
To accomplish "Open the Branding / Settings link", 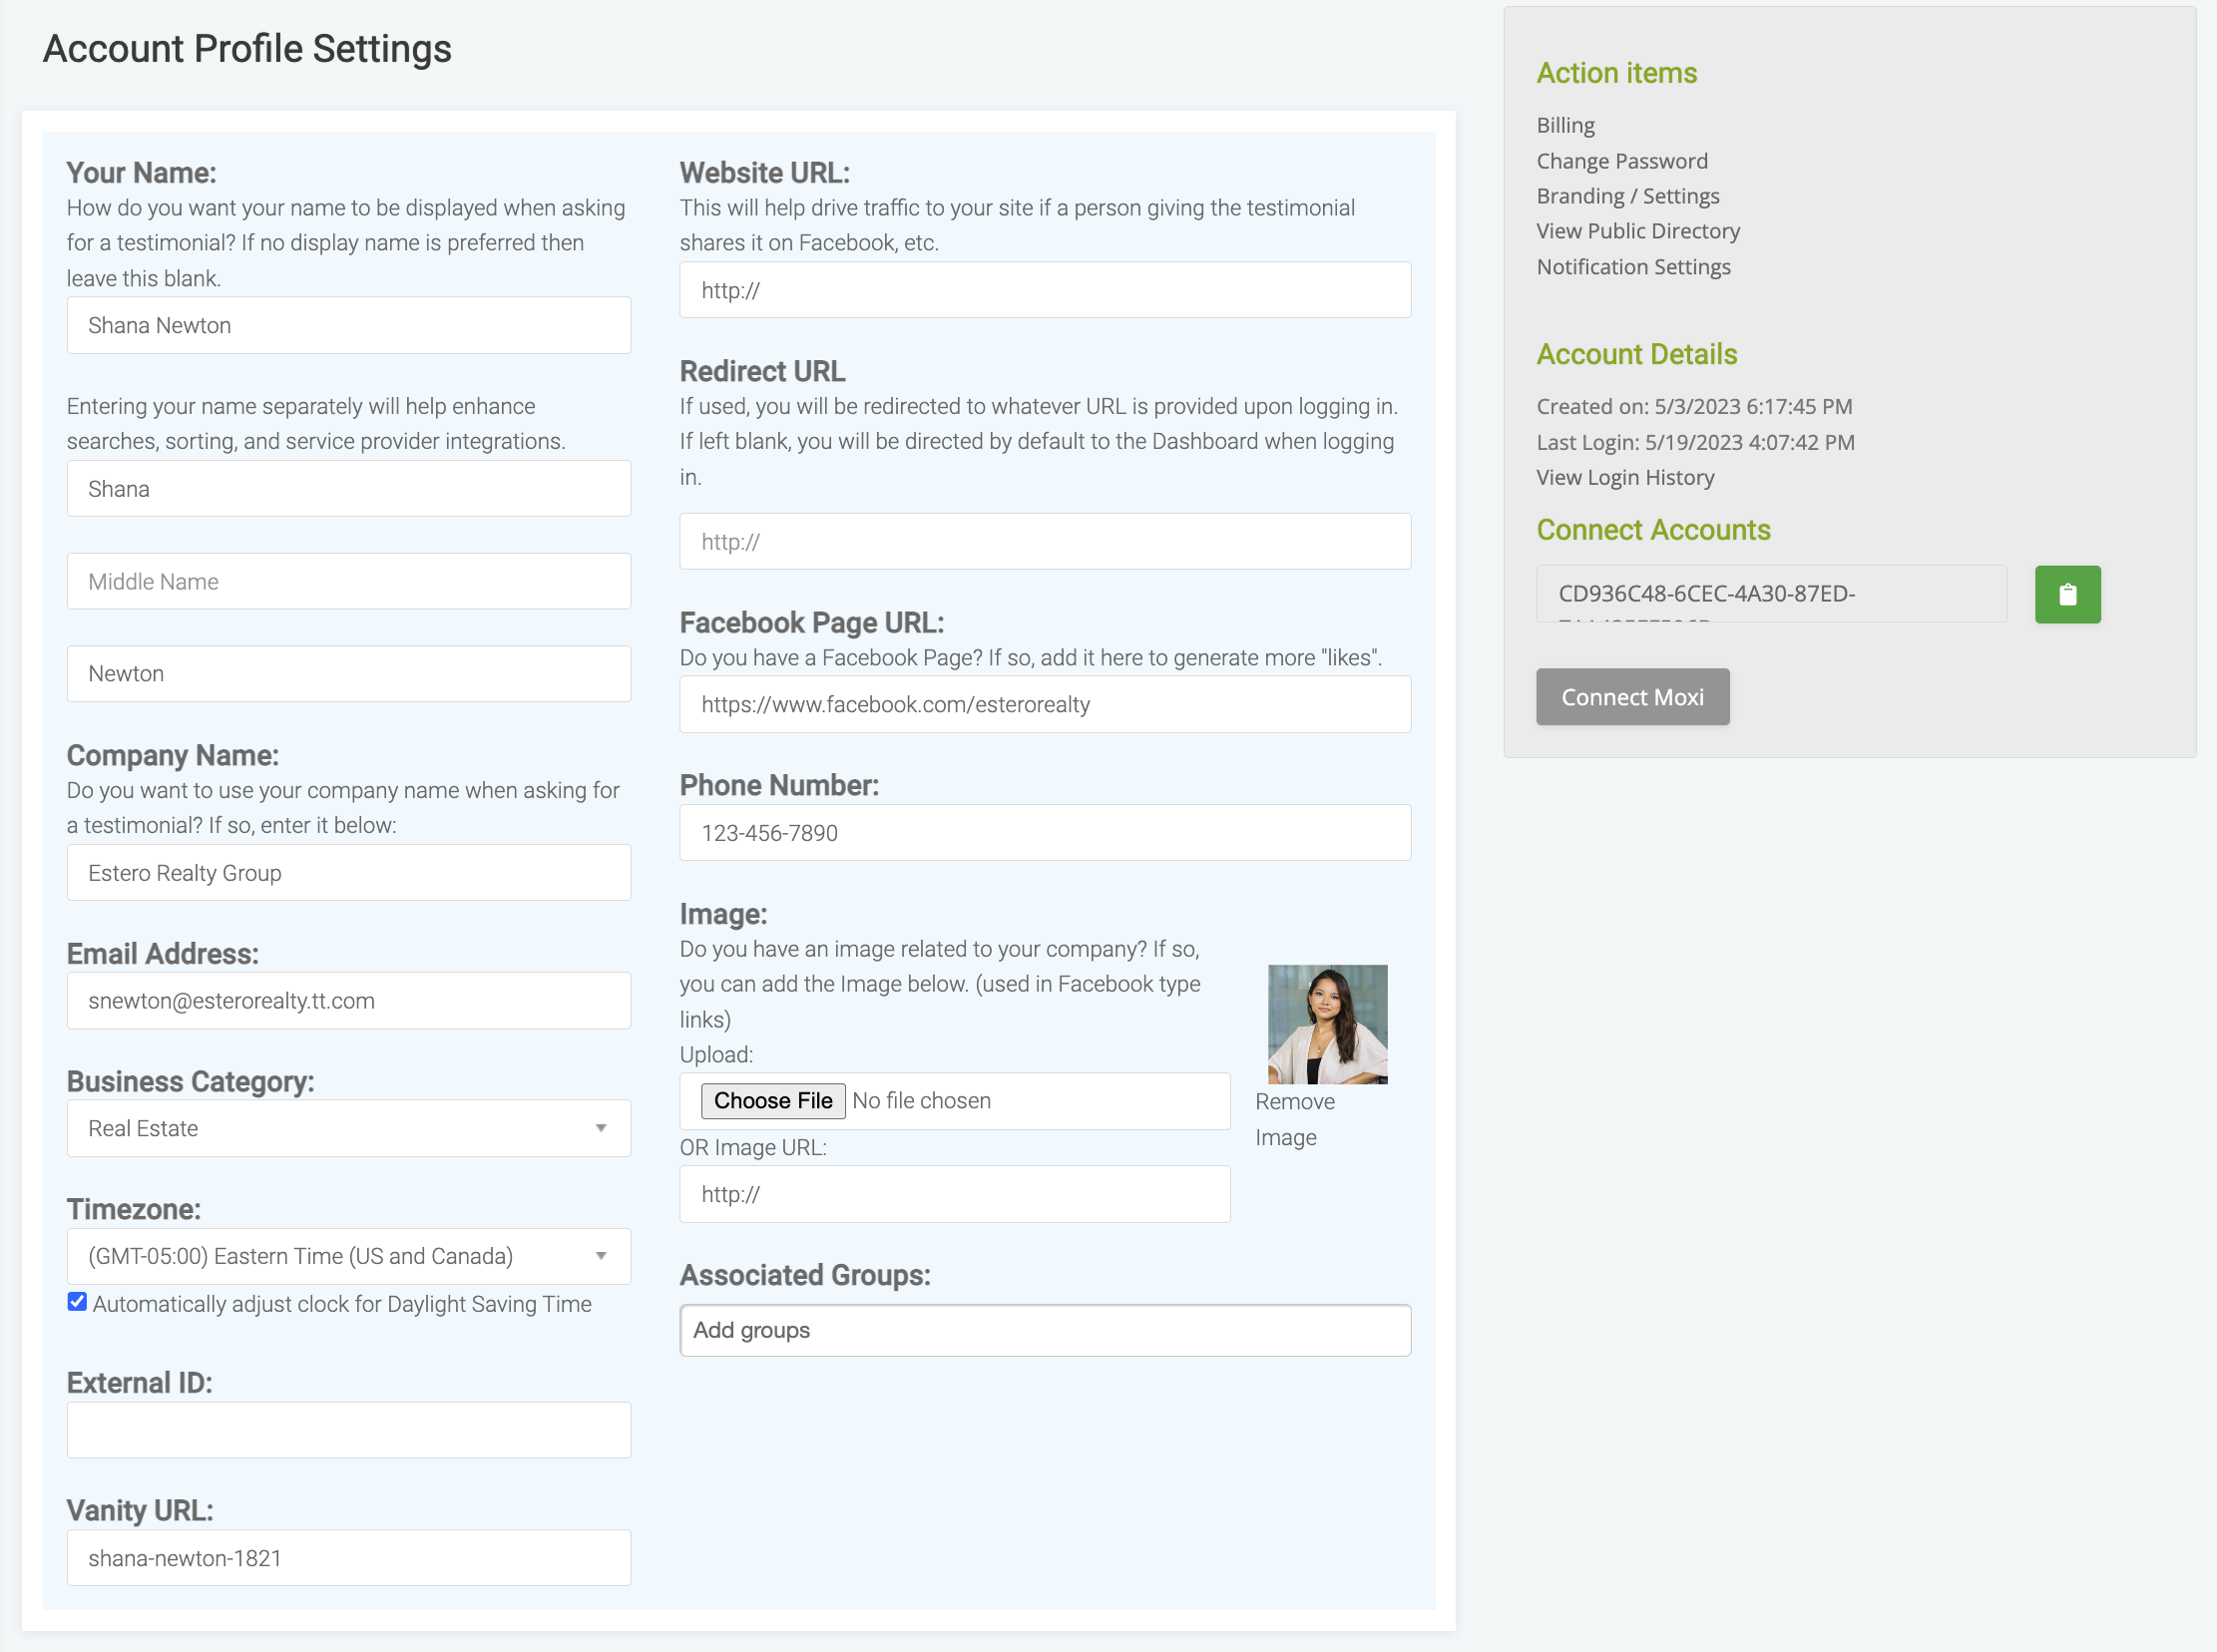I will click(x=1627, y=196).
